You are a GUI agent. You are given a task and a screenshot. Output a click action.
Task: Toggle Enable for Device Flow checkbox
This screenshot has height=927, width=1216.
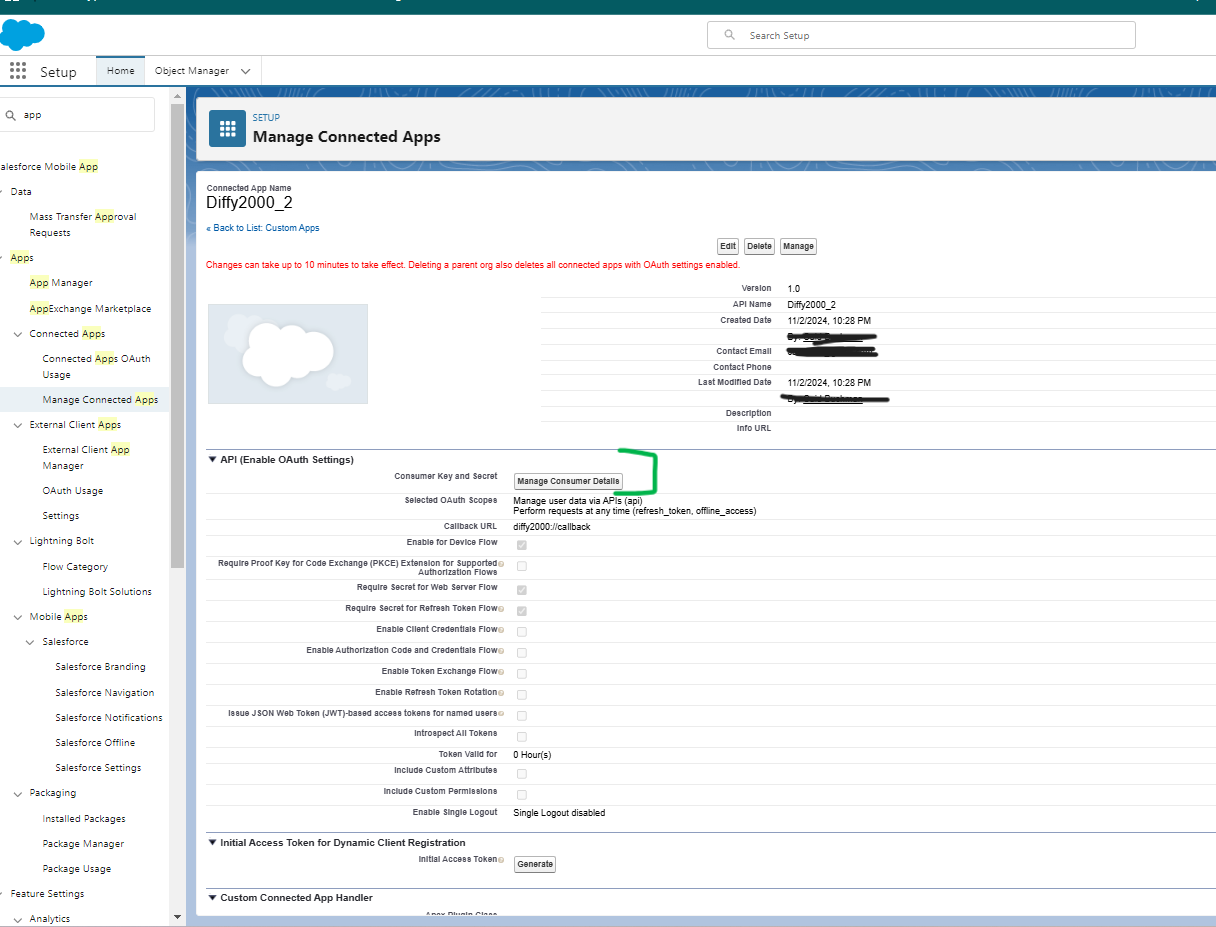[x=521, y=545]
